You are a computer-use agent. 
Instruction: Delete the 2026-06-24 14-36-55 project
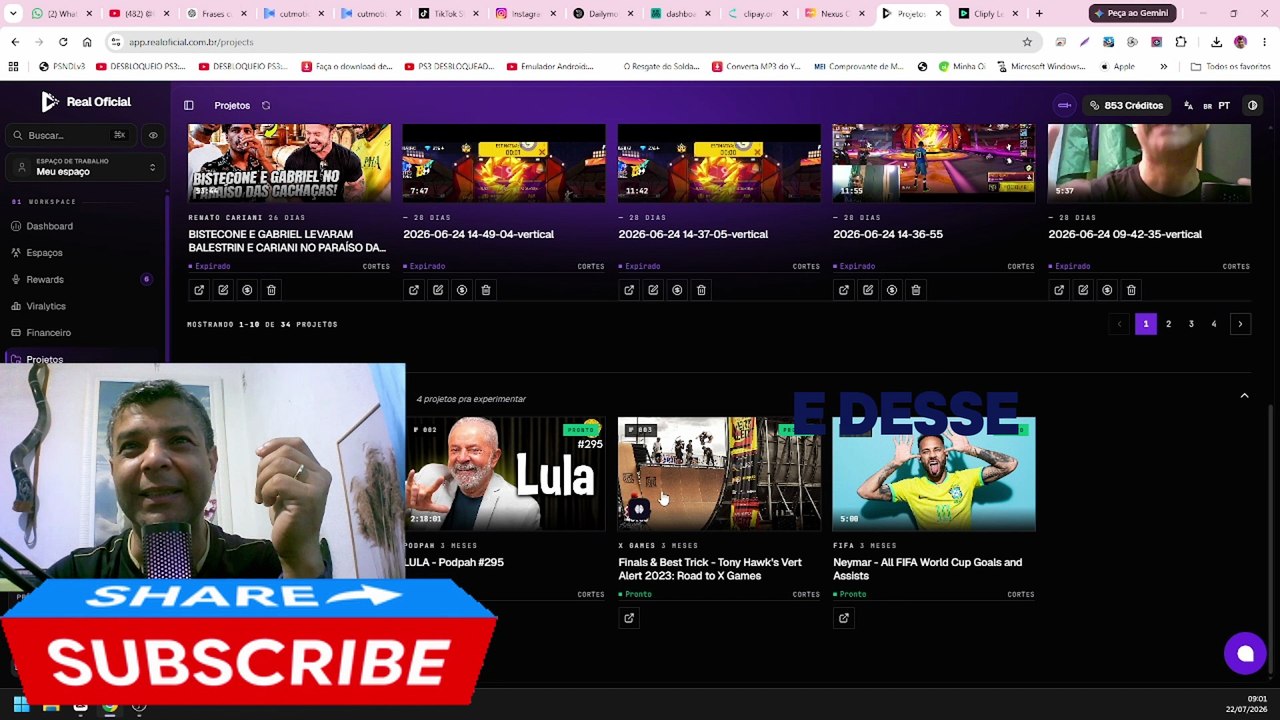point(916,290)
